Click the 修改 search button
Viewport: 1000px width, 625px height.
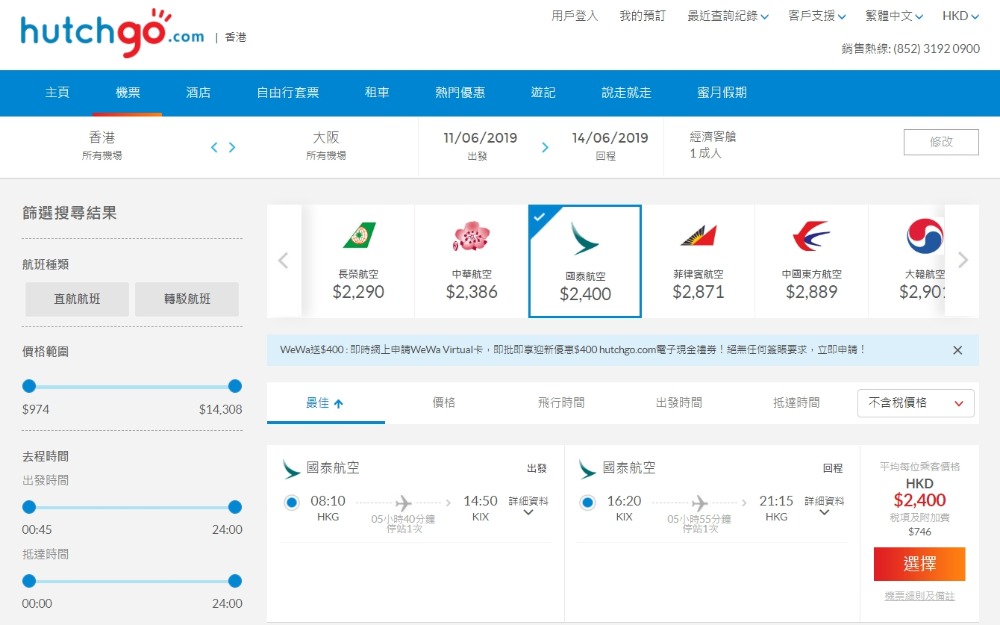tap(941, 142)
